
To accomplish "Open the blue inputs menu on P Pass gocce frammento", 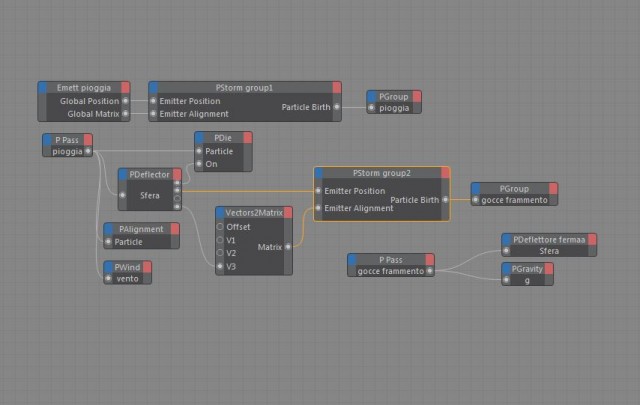I will pos(352,260).
